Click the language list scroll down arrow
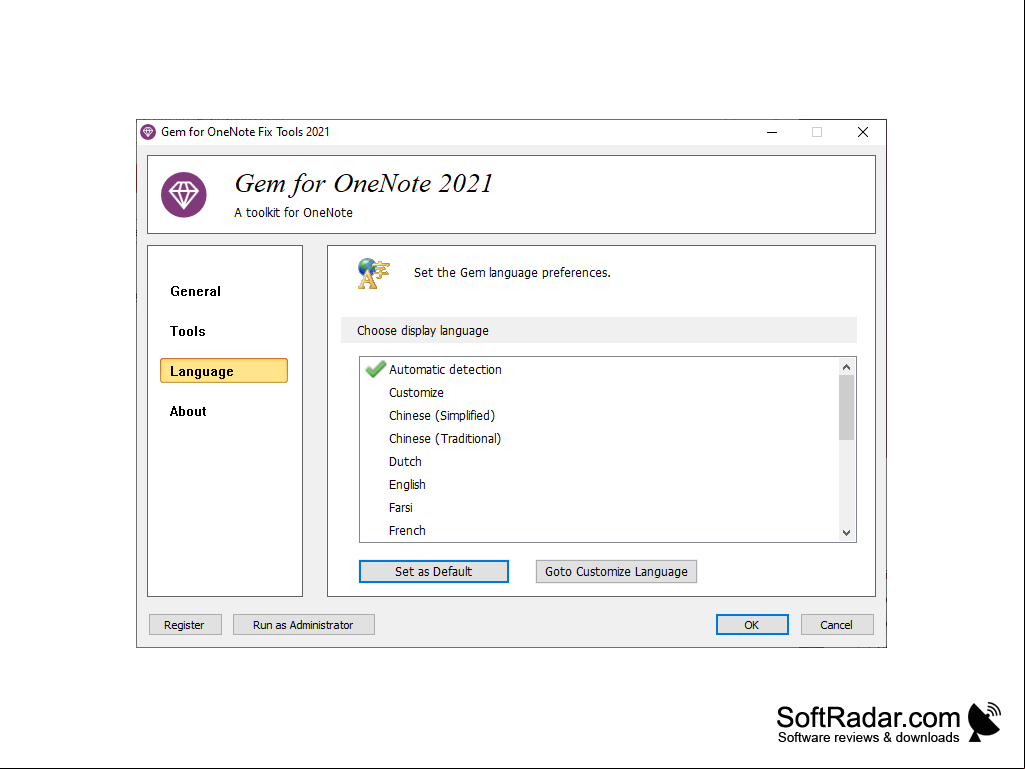This screenshot has height=769, width=1025. [847, 532]
